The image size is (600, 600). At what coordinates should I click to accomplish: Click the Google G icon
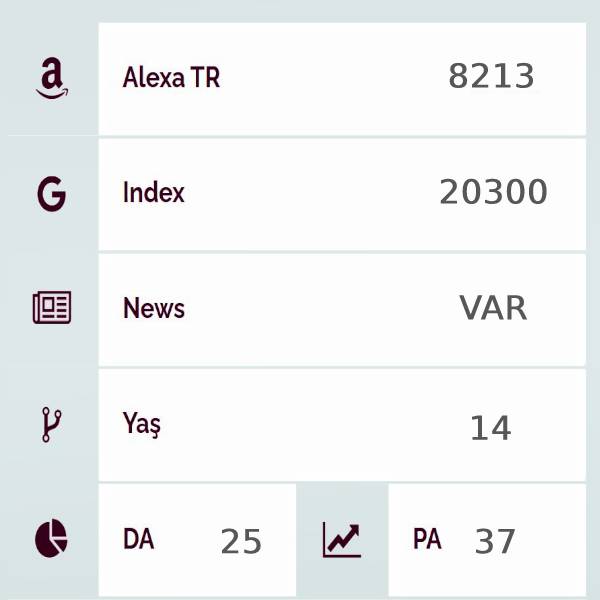(52, 194)
